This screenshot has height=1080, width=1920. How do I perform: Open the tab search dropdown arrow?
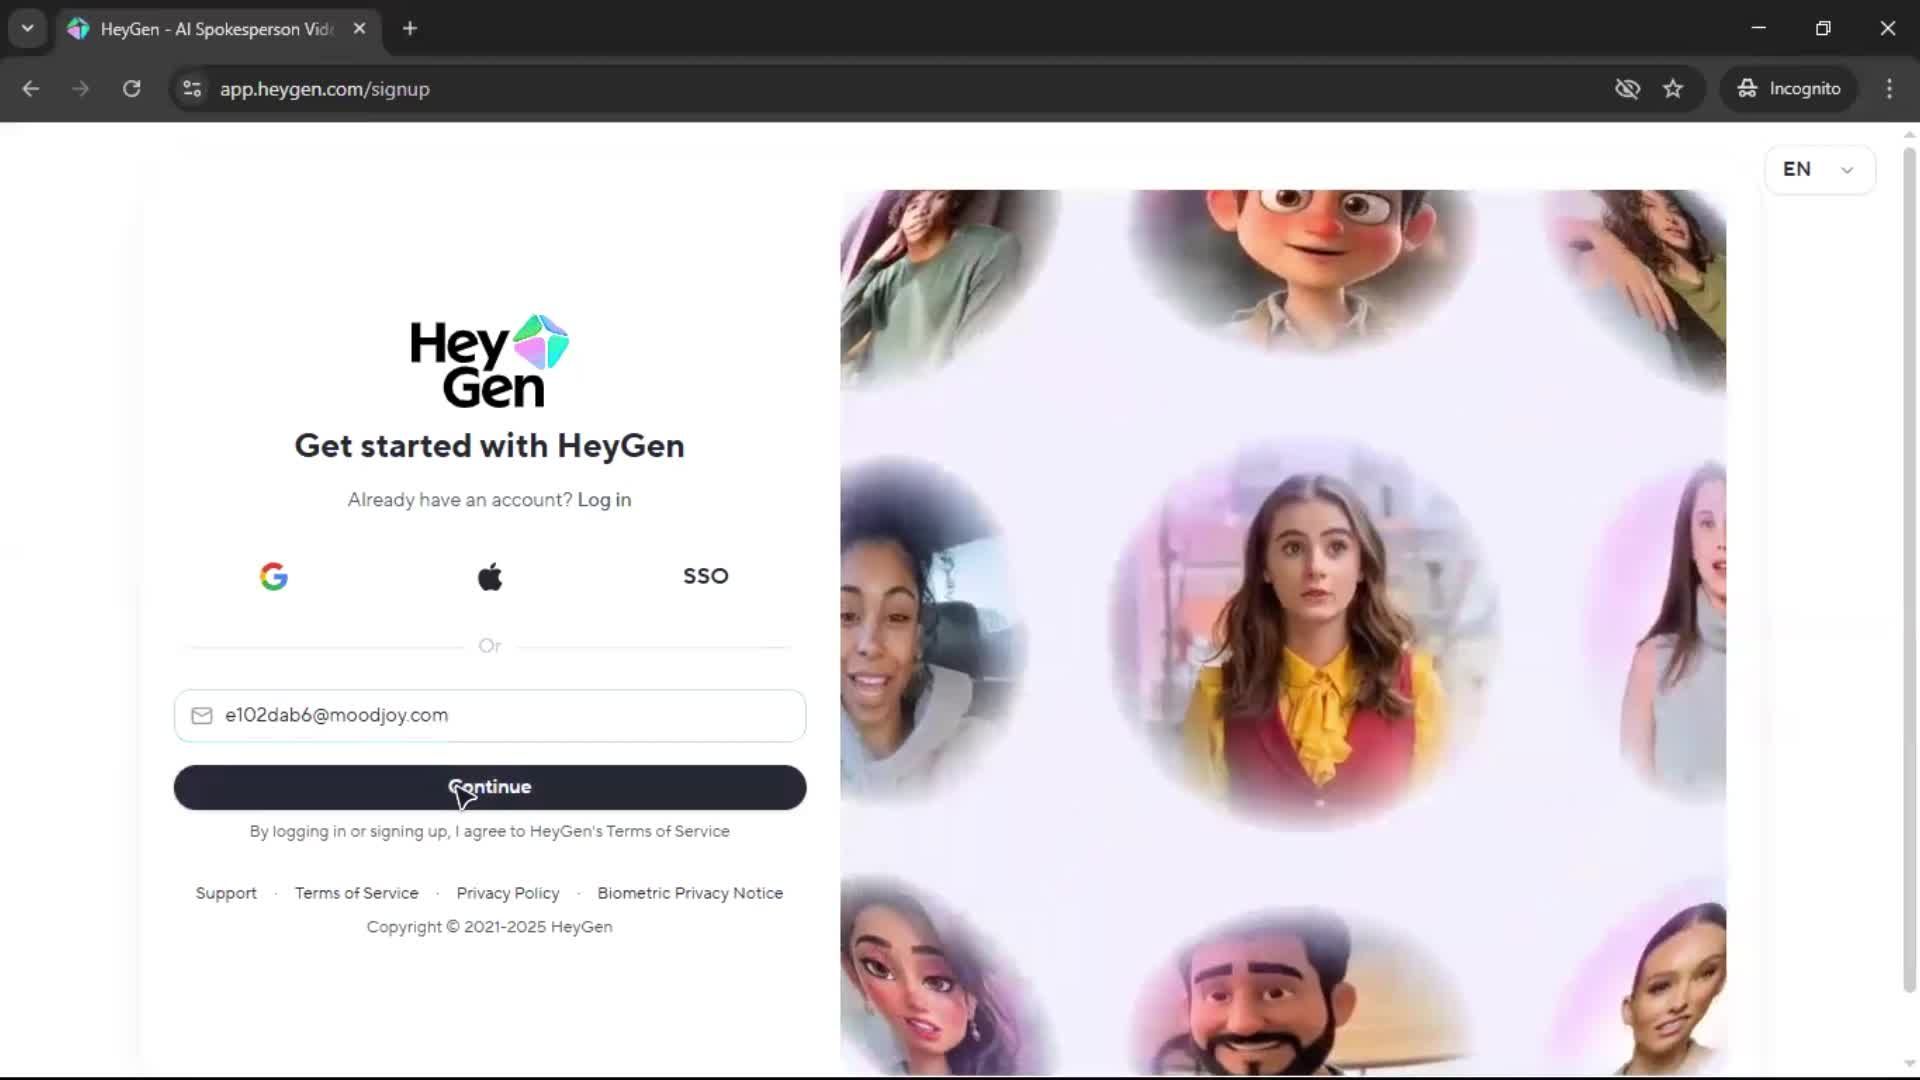coord(28,28)
